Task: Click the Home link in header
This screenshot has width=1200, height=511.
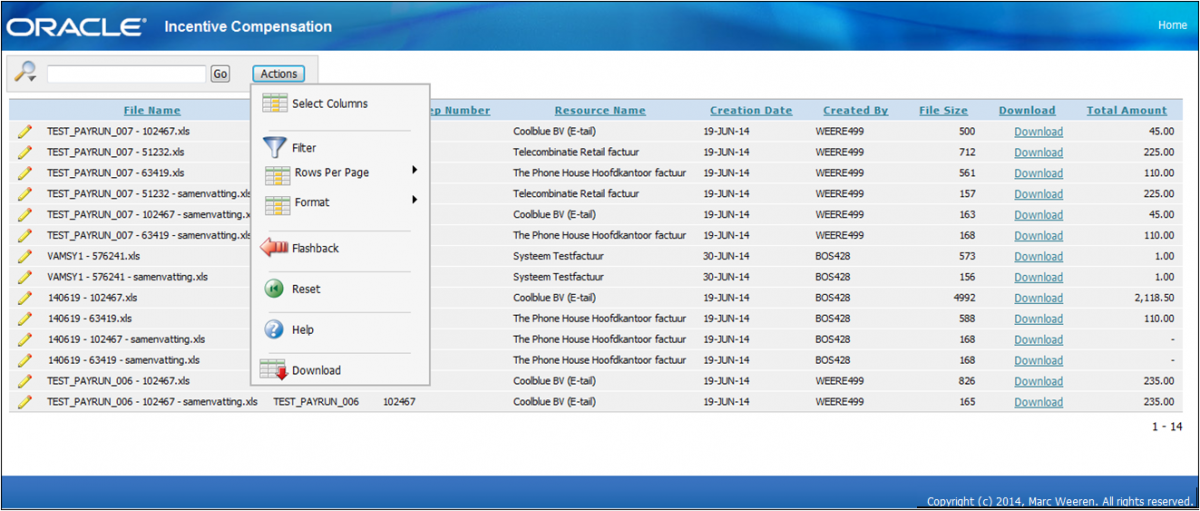Action: point(1172,25)
